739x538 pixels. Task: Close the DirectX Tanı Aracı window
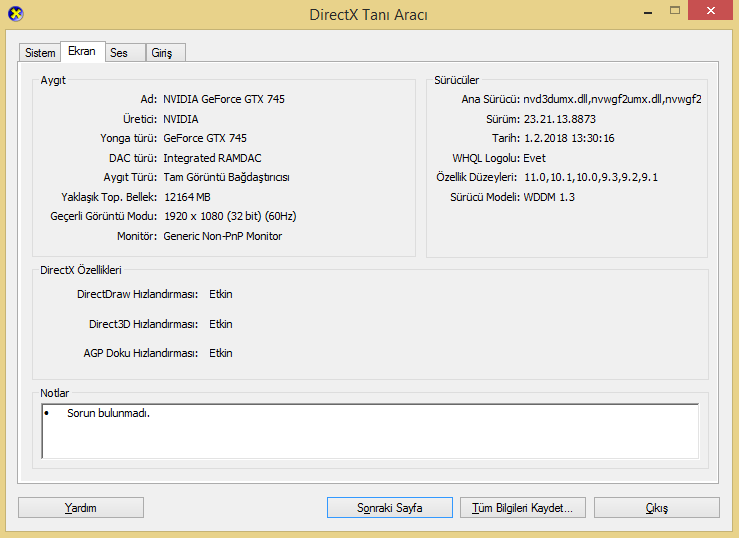[x=711, y=10]
